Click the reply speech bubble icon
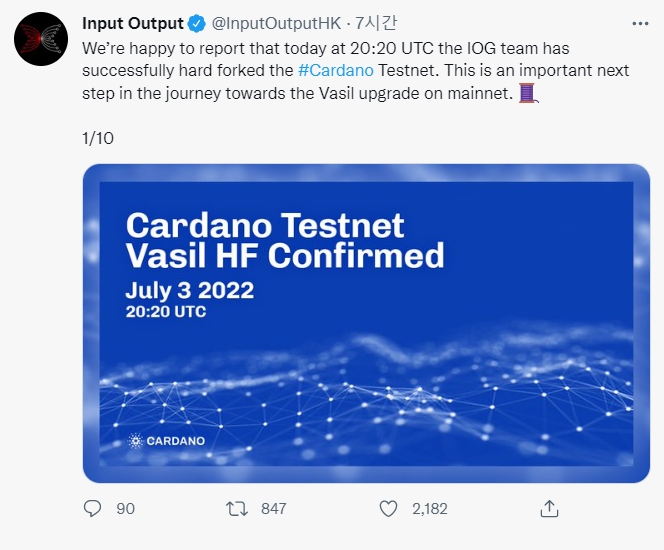The width and height of the screenshot is (664, 550). coord(93,509)
